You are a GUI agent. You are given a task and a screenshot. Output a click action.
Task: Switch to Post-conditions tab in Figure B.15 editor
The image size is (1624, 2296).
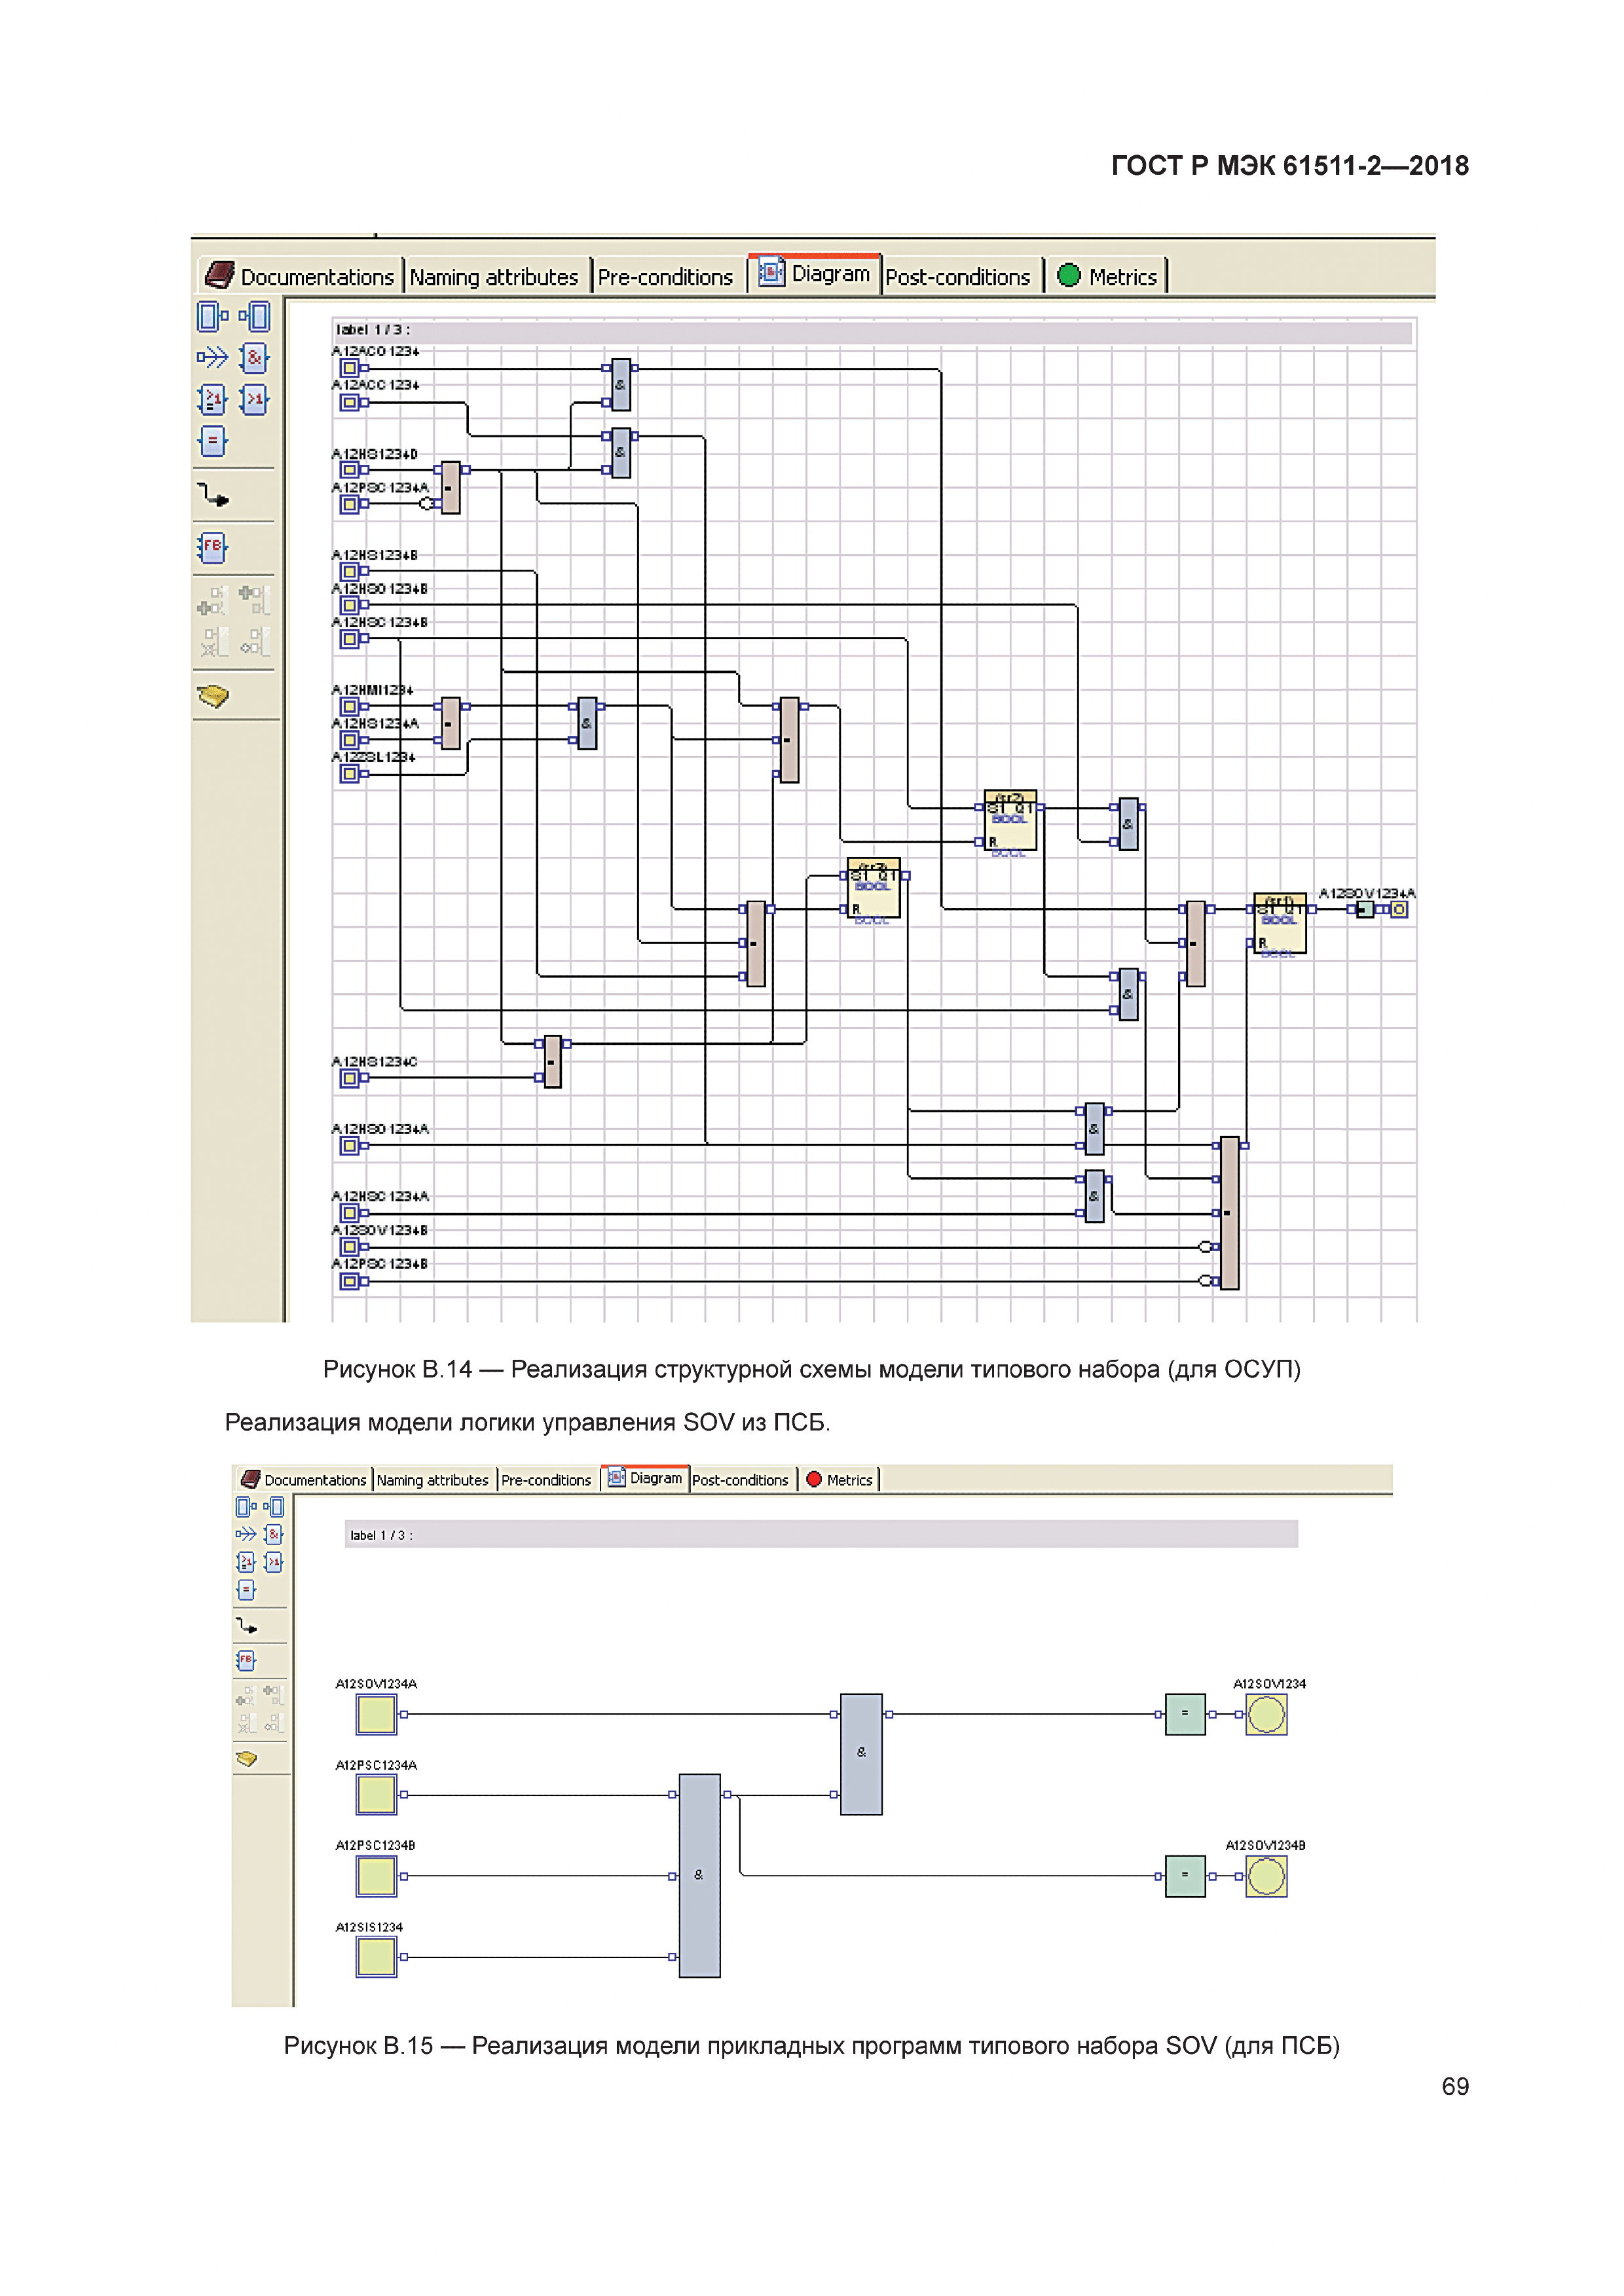point(741,1480)
